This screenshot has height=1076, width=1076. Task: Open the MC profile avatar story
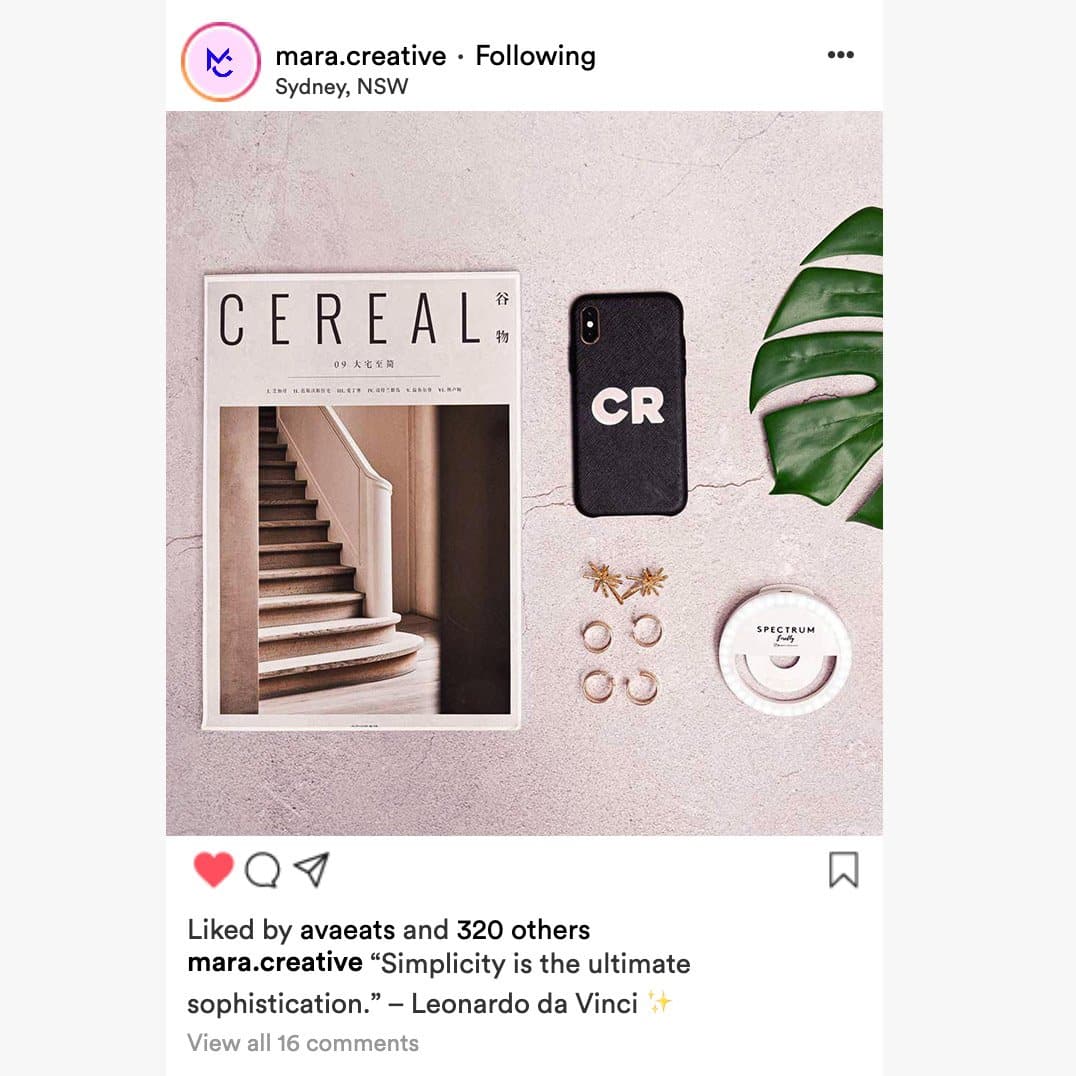coord(220,62)
